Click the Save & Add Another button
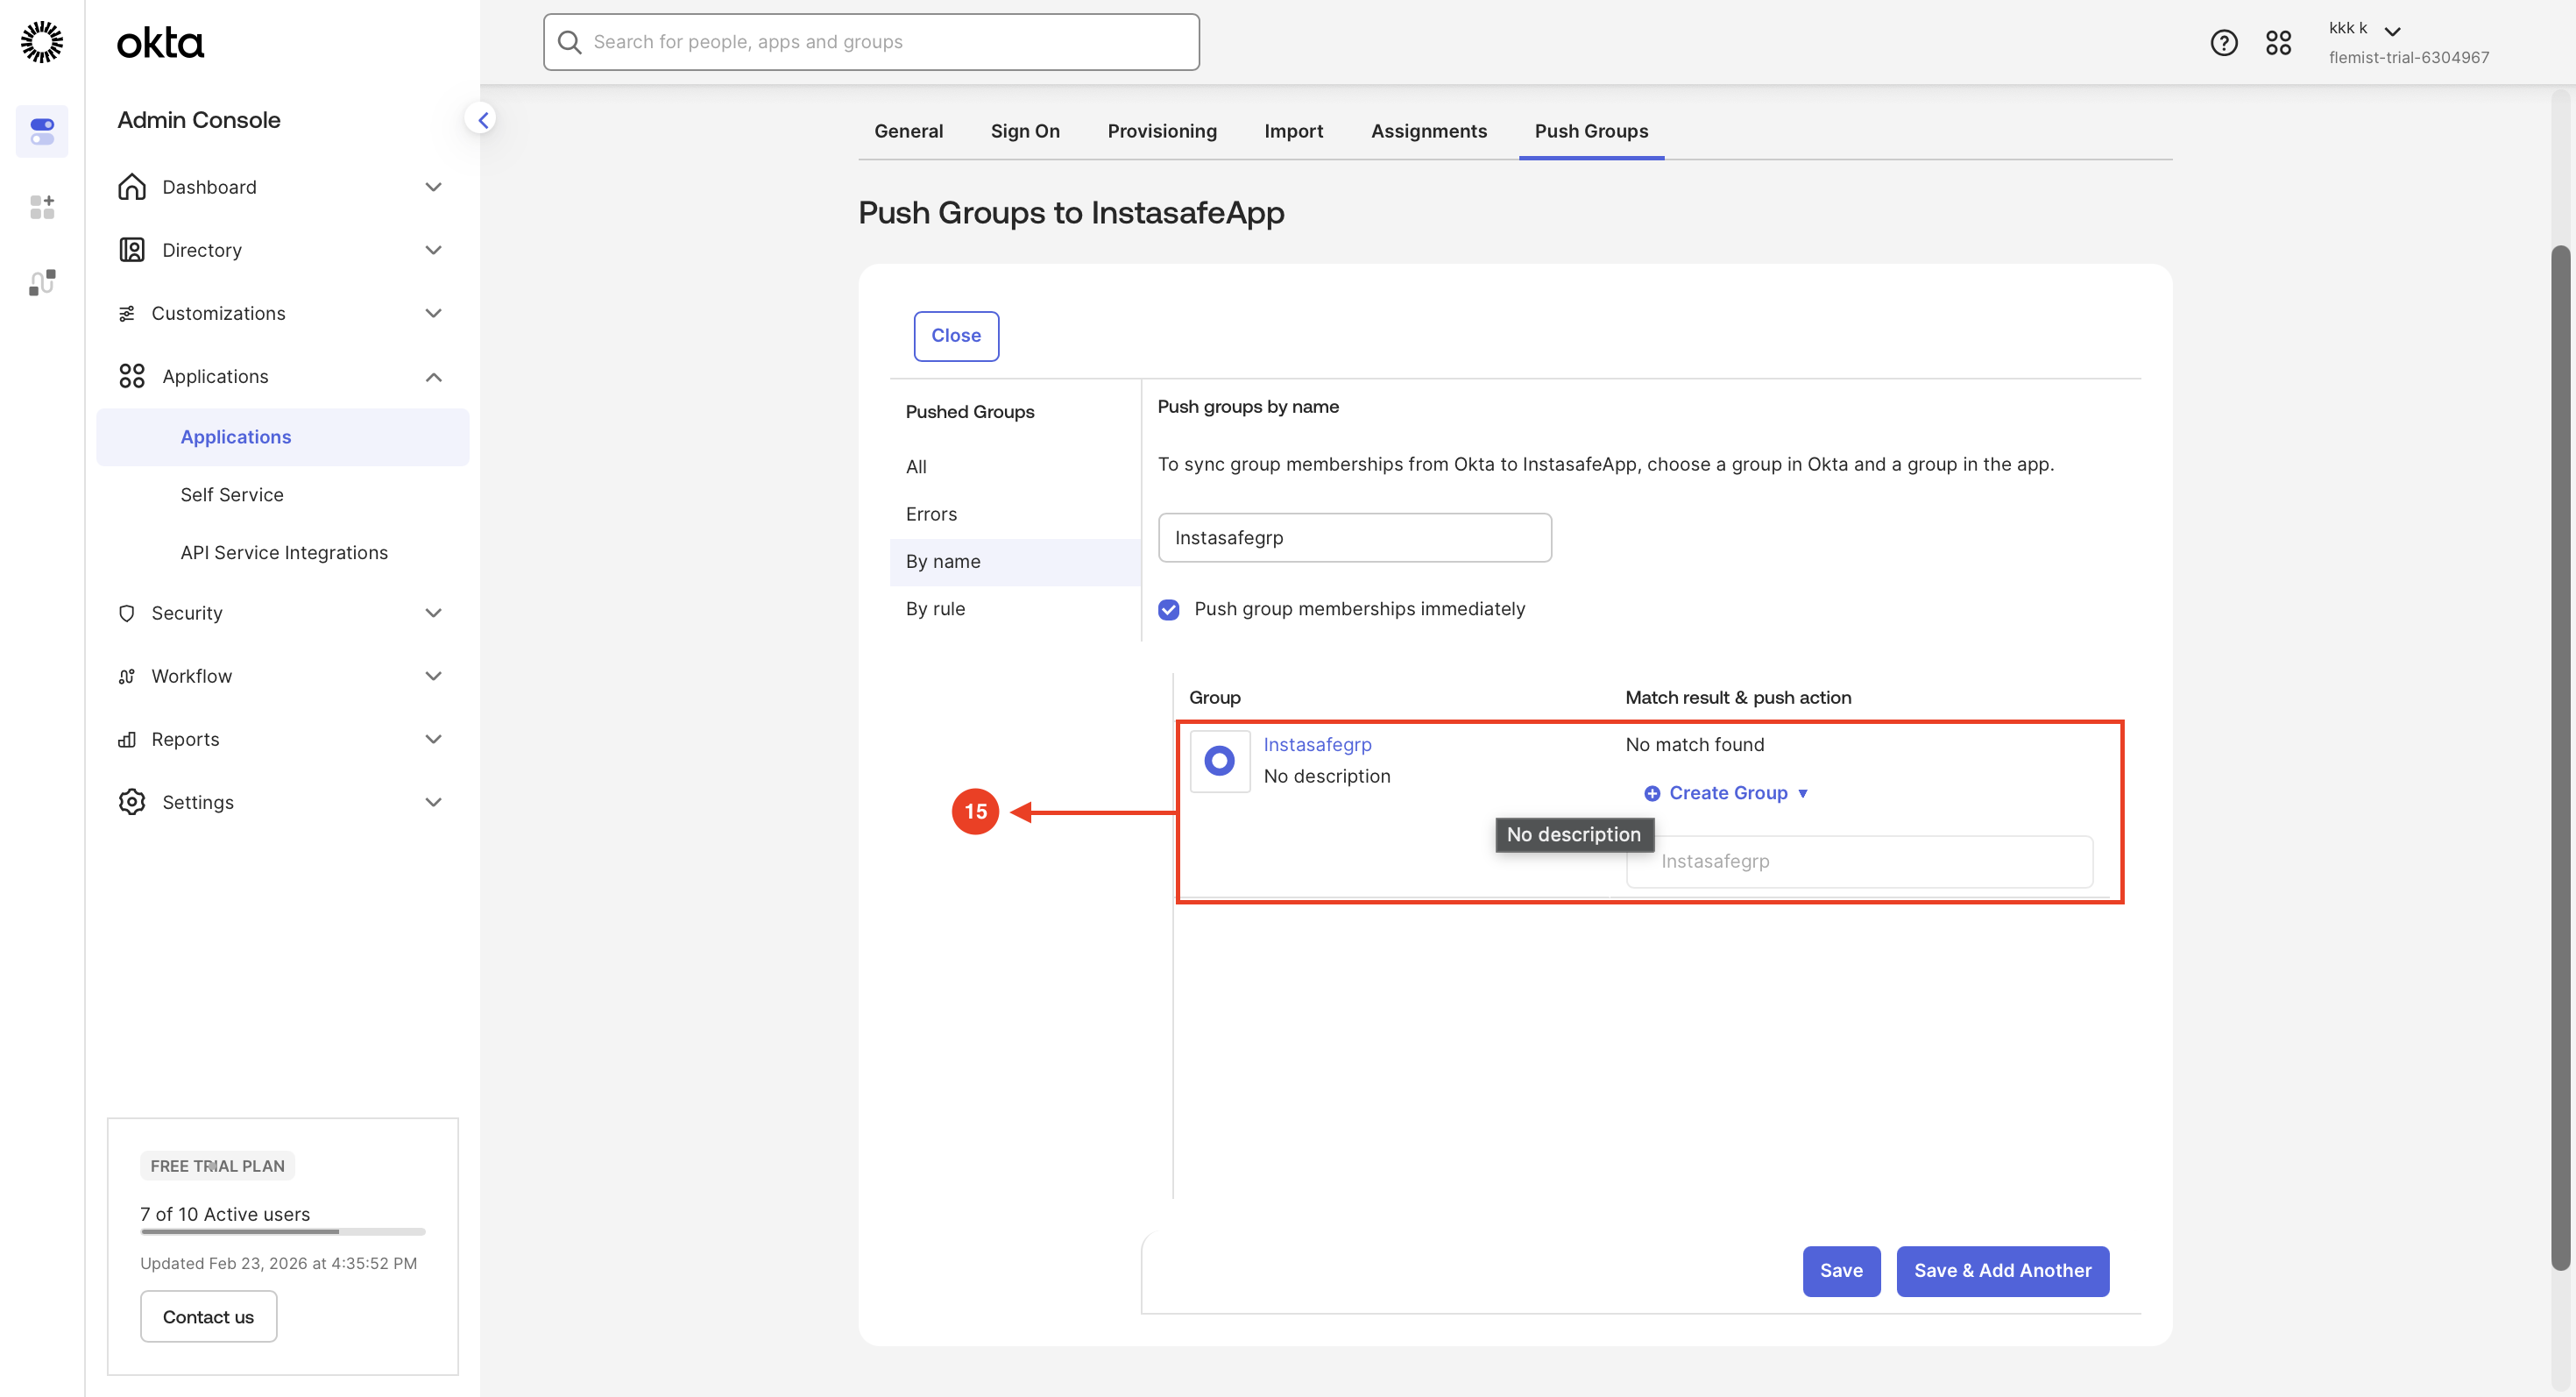The width and height of the screenshot is (2576, 1397). click(x=2002, y=1270)
